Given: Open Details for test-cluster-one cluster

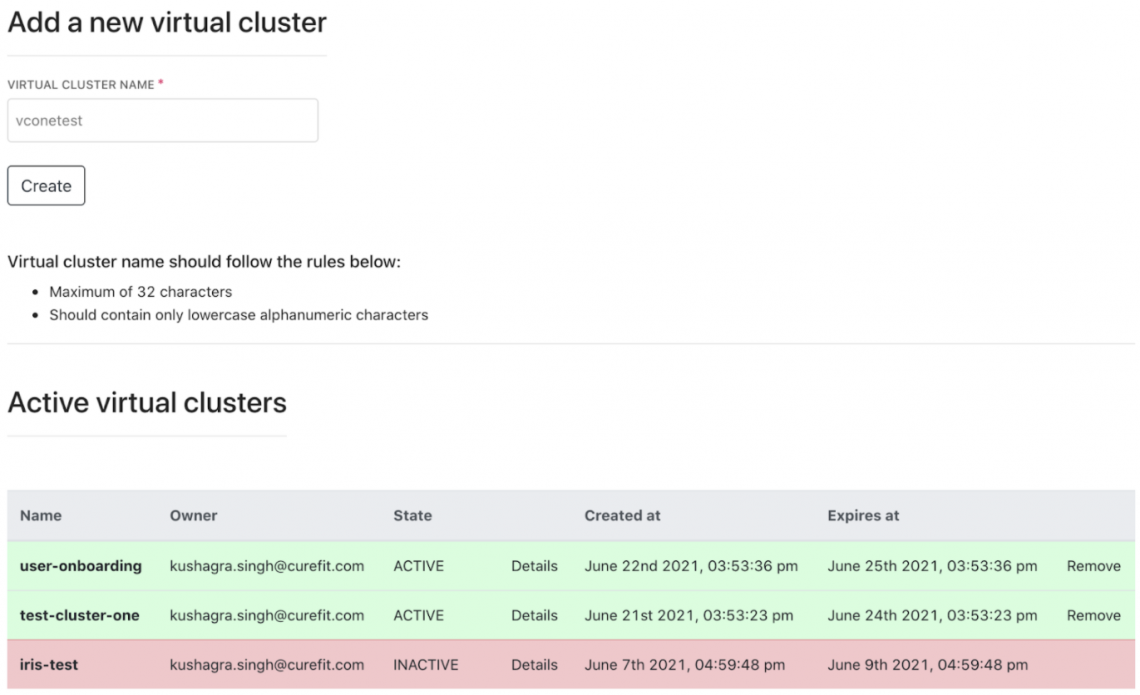Looking at the screenshot, I should 534,615.
